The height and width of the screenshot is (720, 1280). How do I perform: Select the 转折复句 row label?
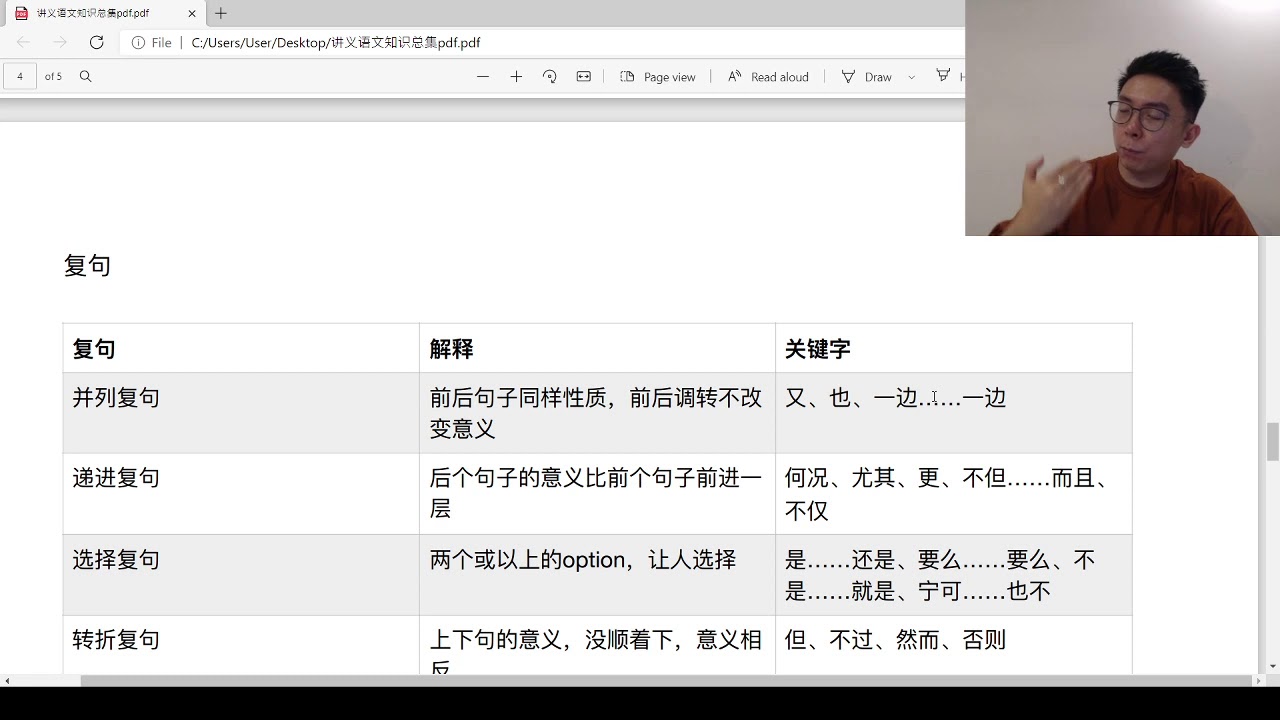click(116, 639)
